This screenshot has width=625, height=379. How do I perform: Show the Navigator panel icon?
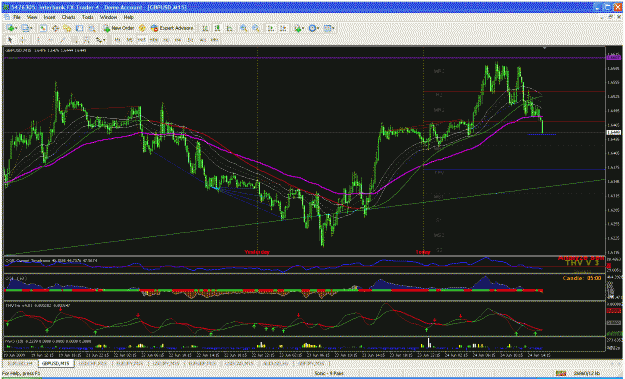(x=67, y=28)
